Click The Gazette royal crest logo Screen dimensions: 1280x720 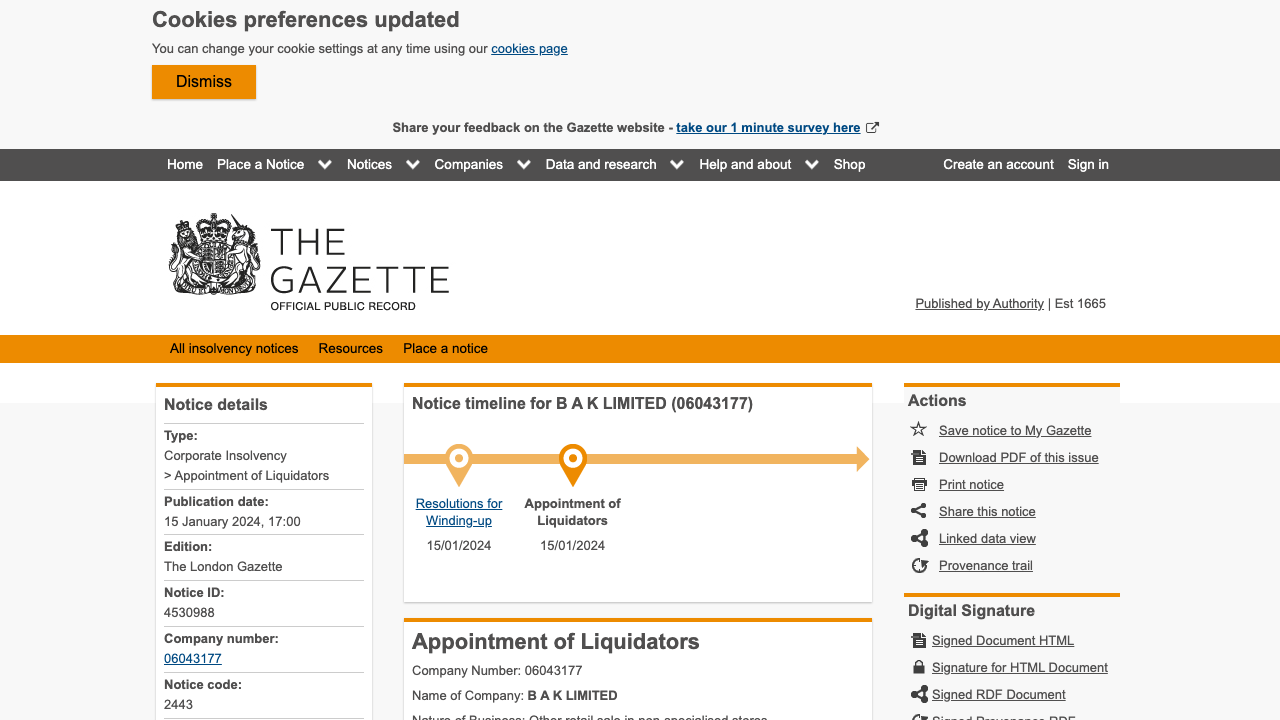215,255
